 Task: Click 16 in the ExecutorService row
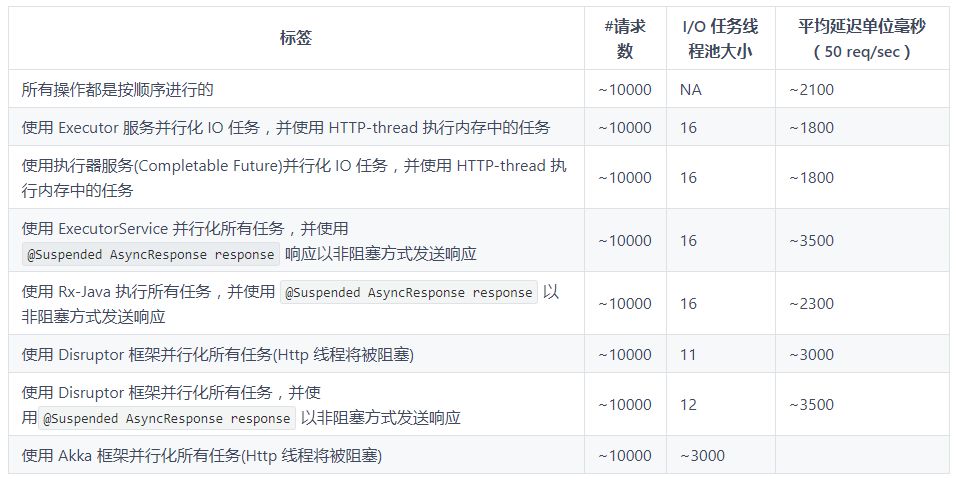coord(688,241)
